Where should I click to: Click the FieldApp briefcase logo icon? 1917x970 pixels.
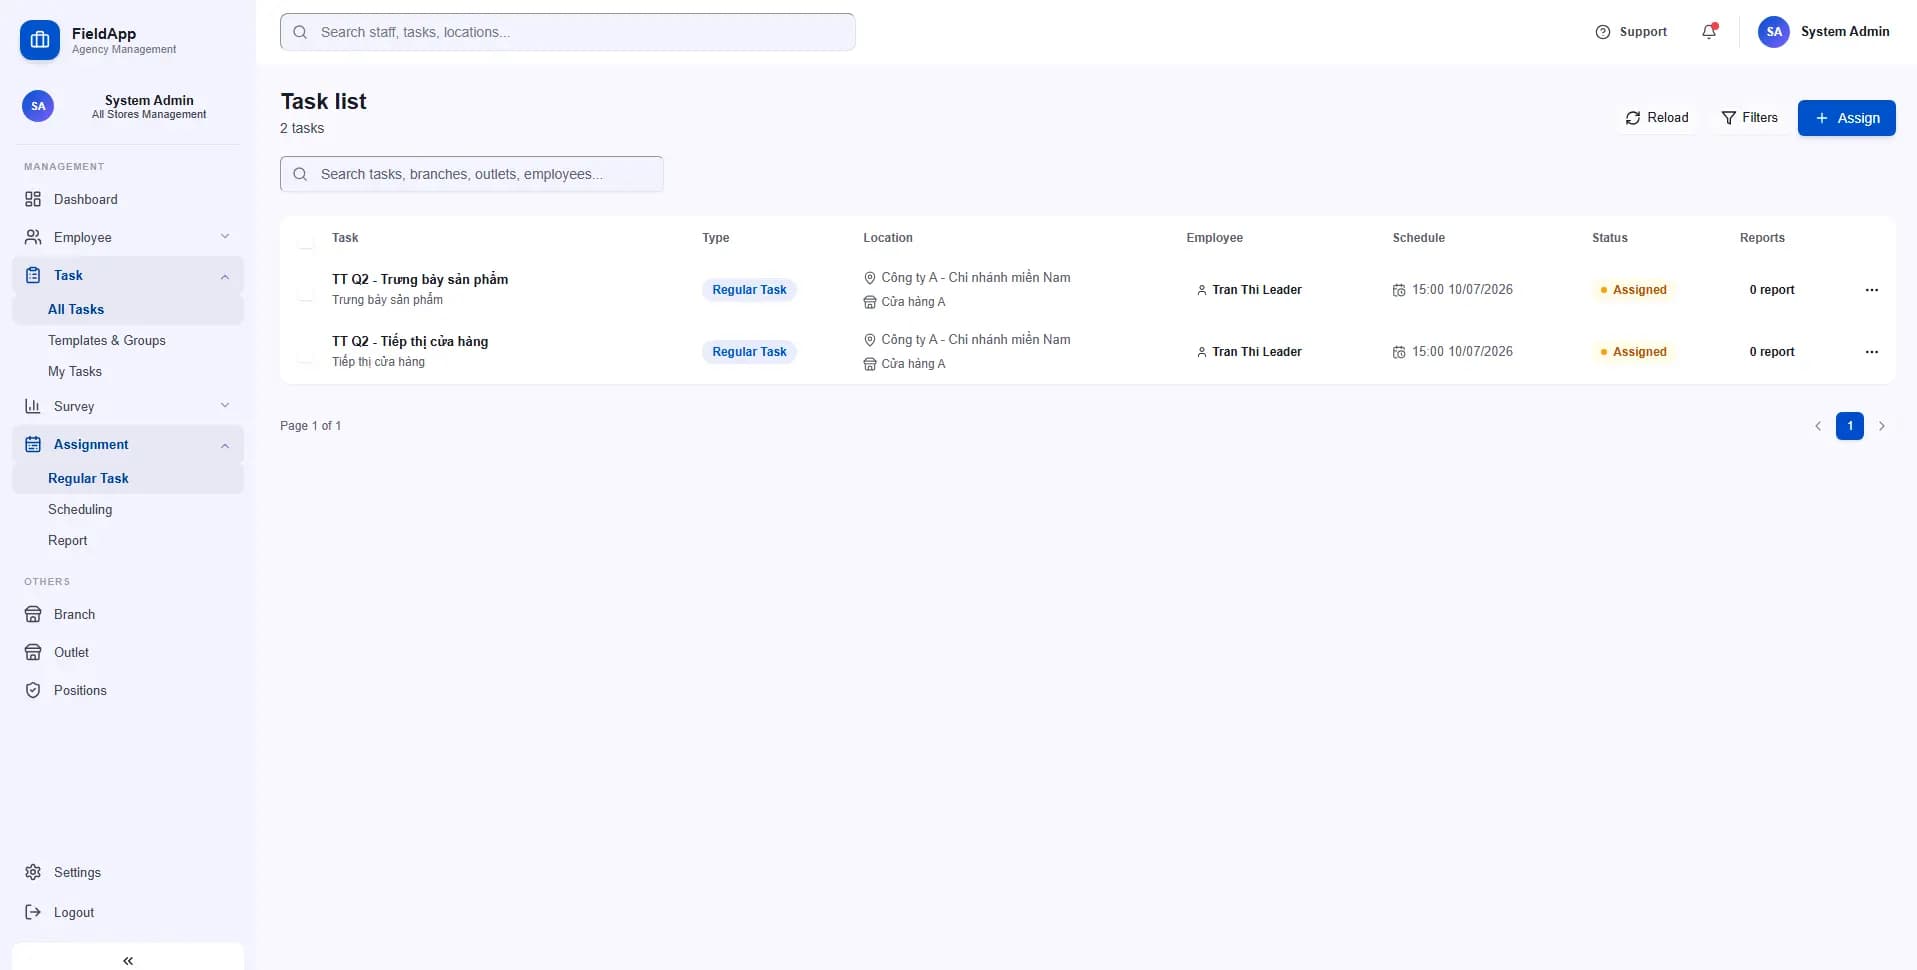(x=40, y=40)
